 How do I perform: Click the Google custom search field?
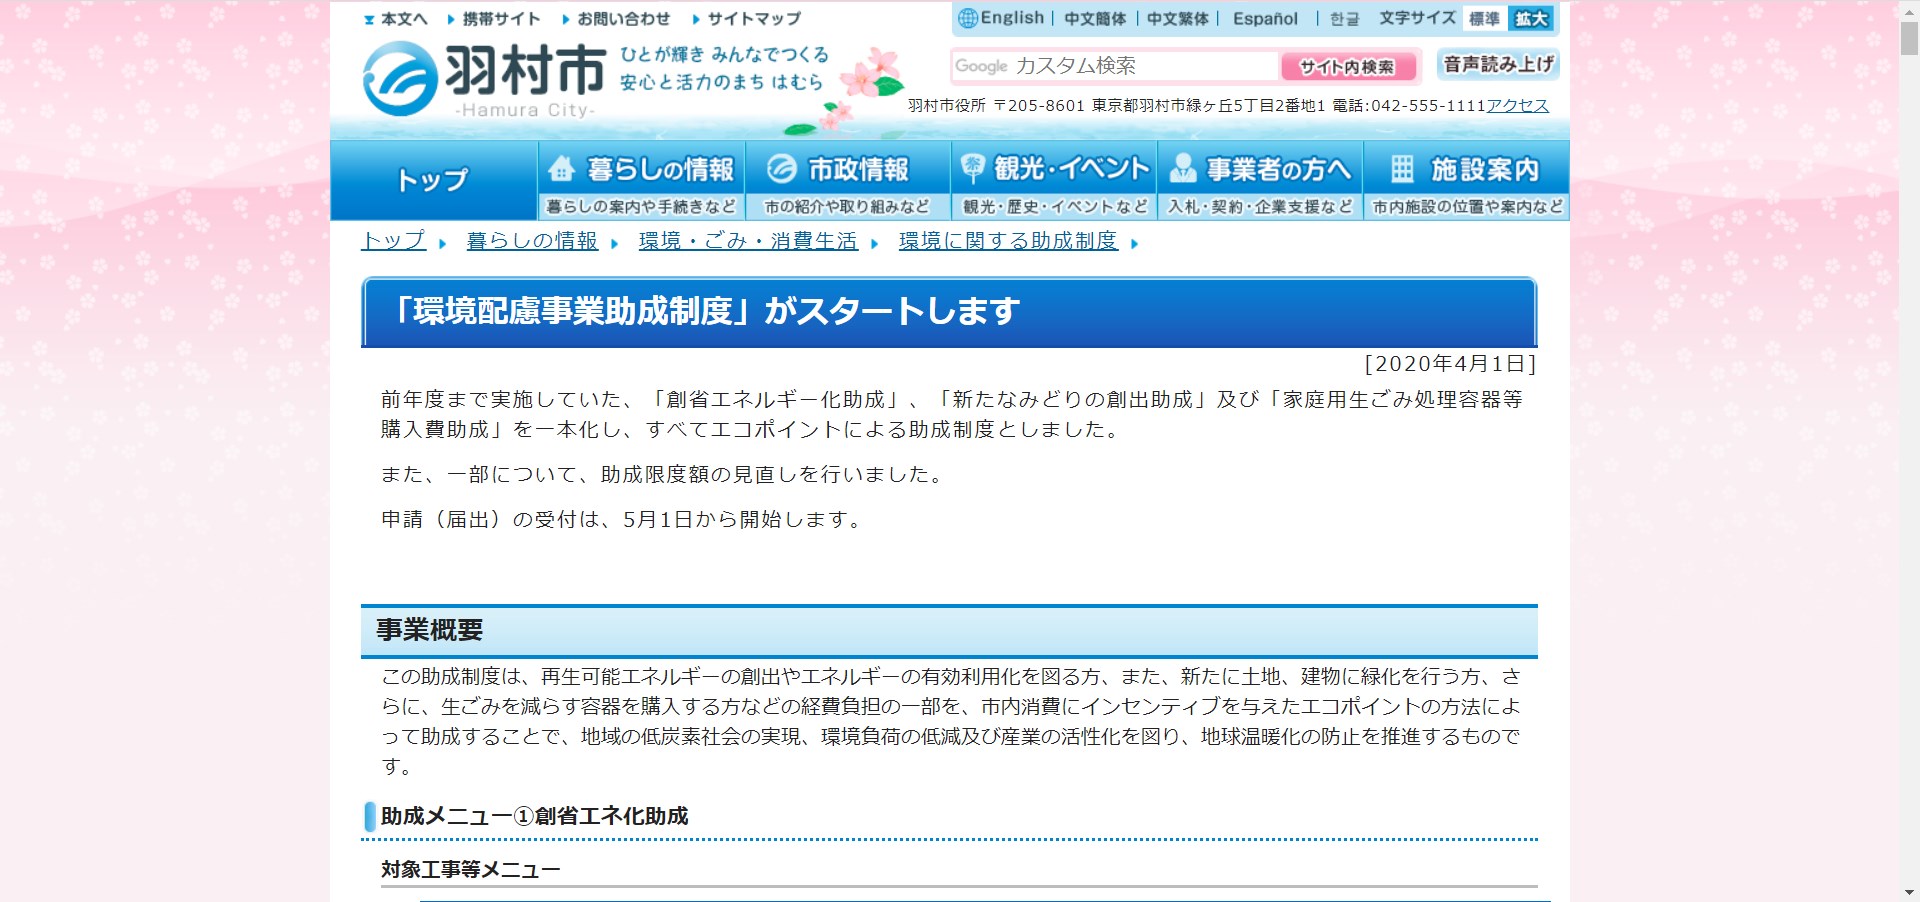[1114, 66]
